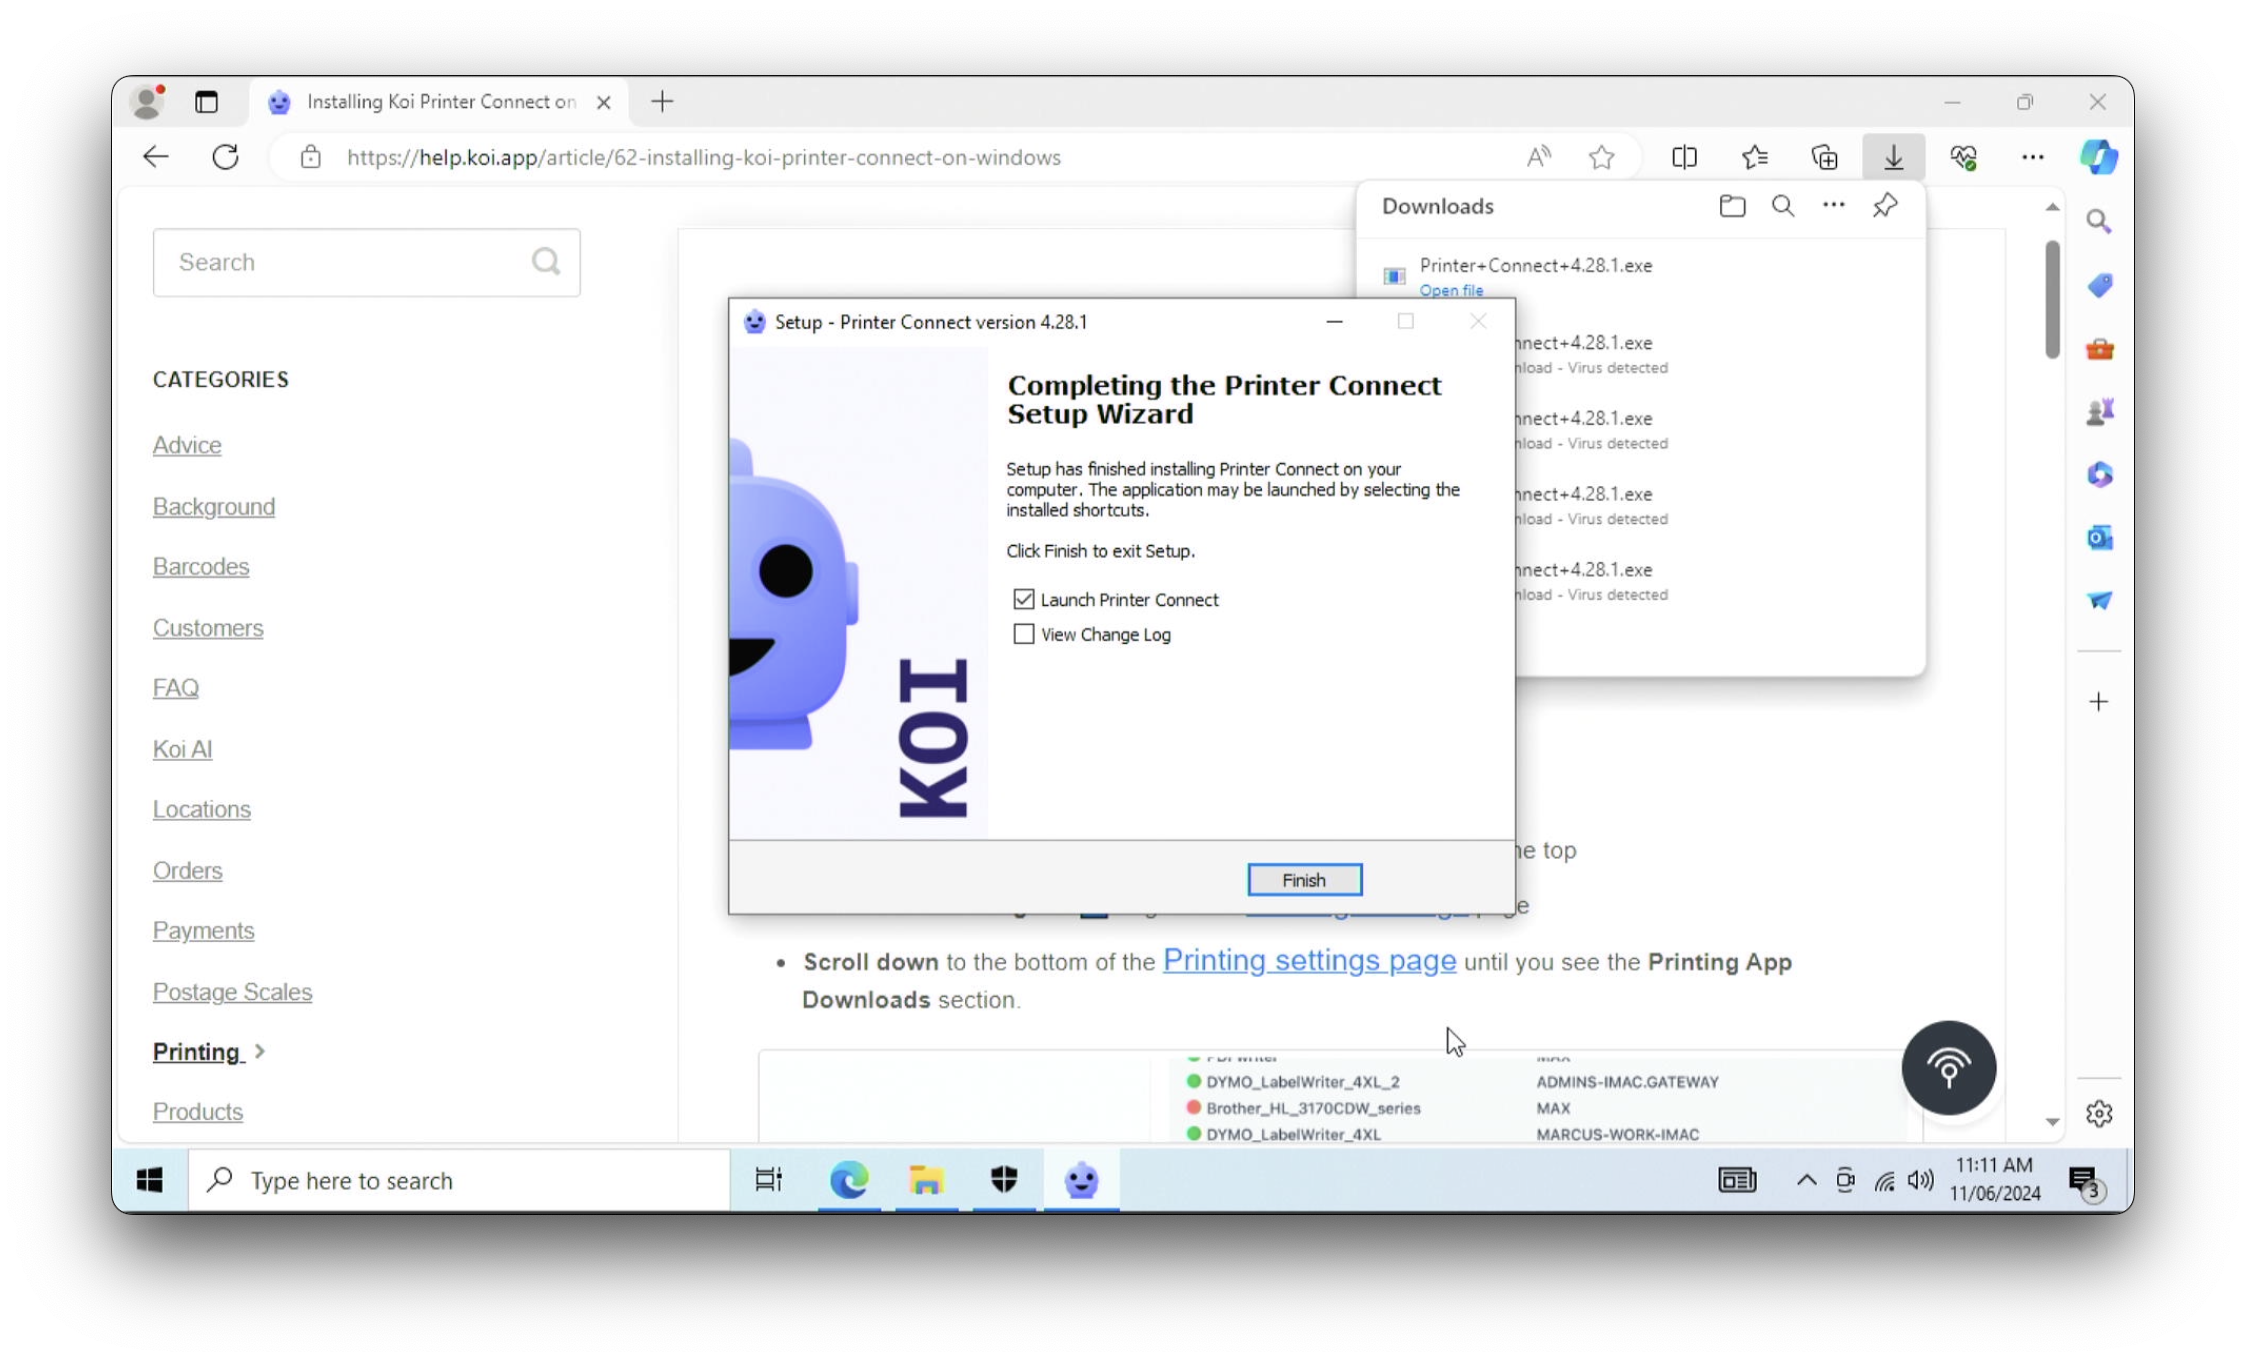Open a new browser tab
2246x1362 pixels.
click(662, 102)
